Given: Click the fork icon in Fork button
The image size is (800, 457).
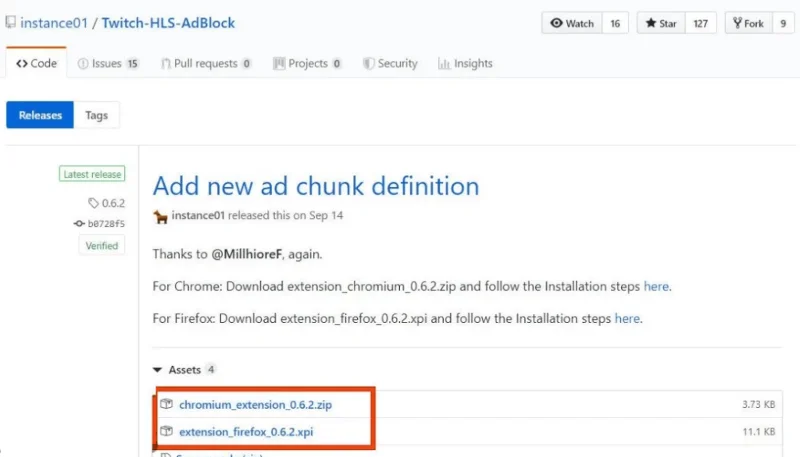Looking at the screenshot, I should coord(737,23).
